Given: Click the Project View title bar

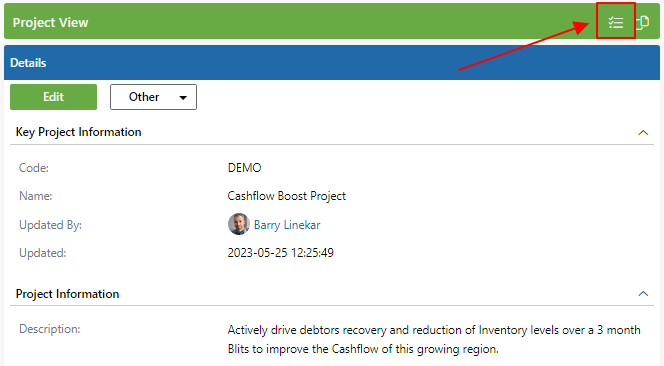Looking at the screenshot, I should 332,21.
